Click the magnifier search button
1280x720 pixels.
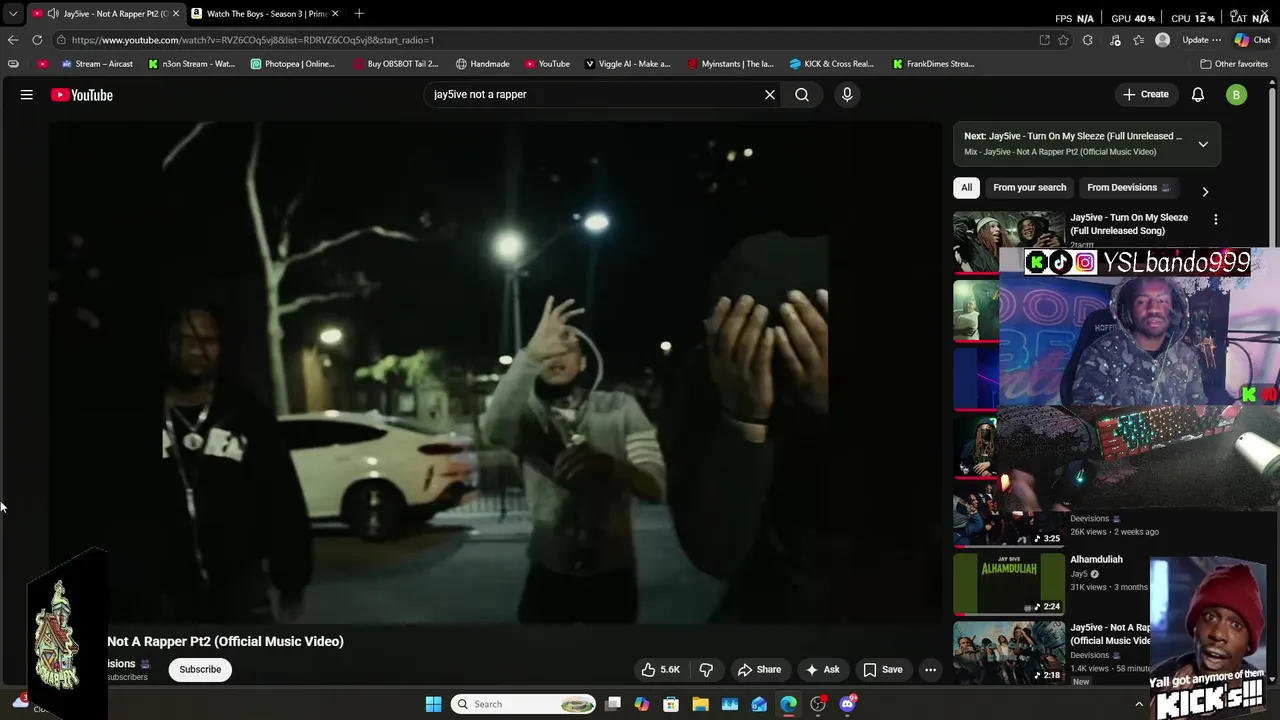[x=802, y=95]
